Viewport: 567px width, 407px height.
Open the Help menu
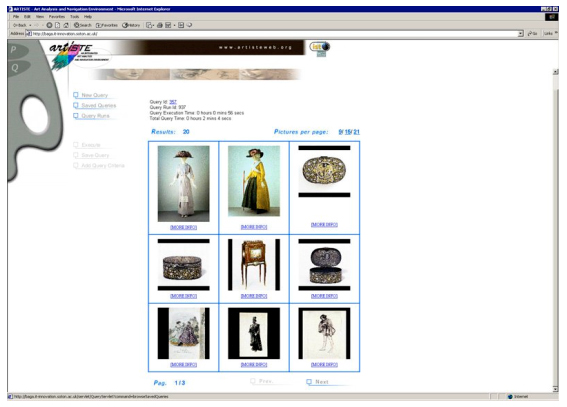[x=88, y=17]
